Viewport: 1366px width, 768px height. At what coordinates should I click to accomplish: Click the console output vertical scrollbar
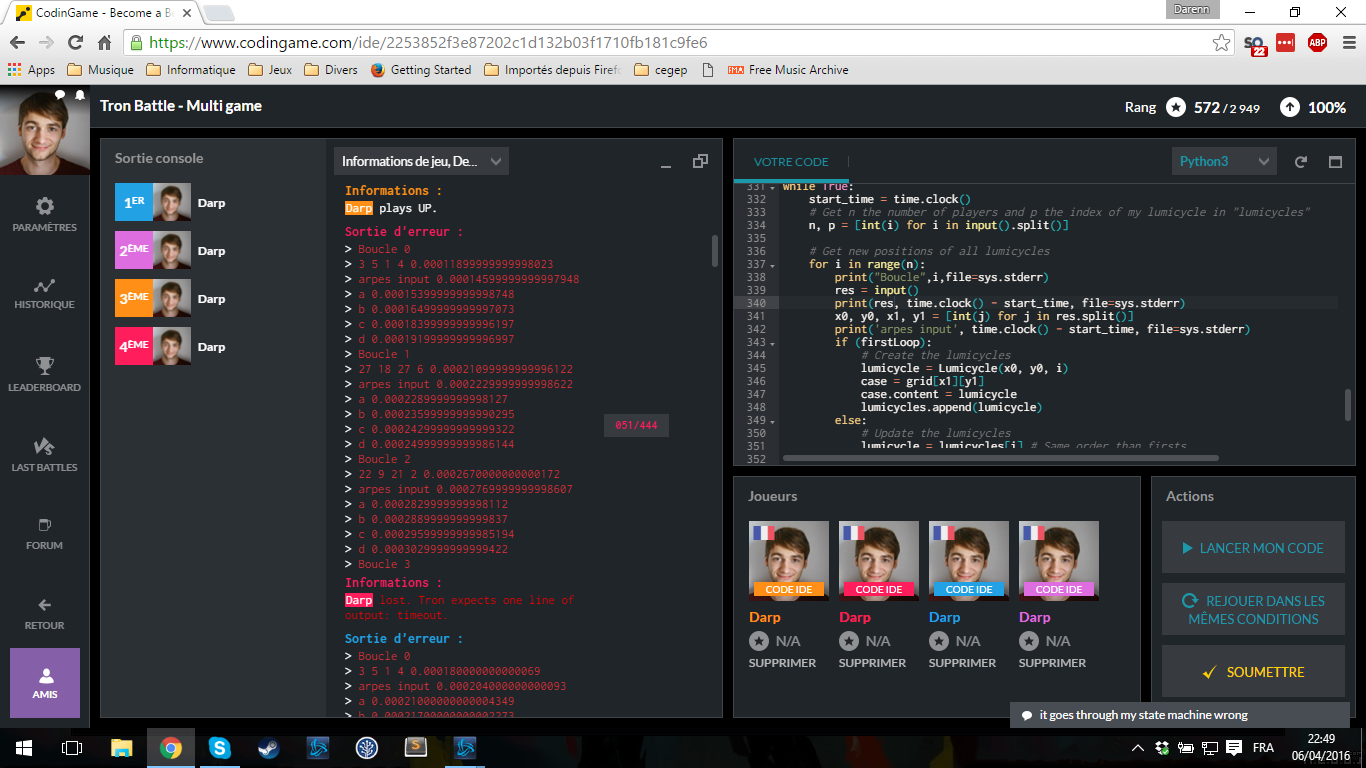(x=714, y=250)
